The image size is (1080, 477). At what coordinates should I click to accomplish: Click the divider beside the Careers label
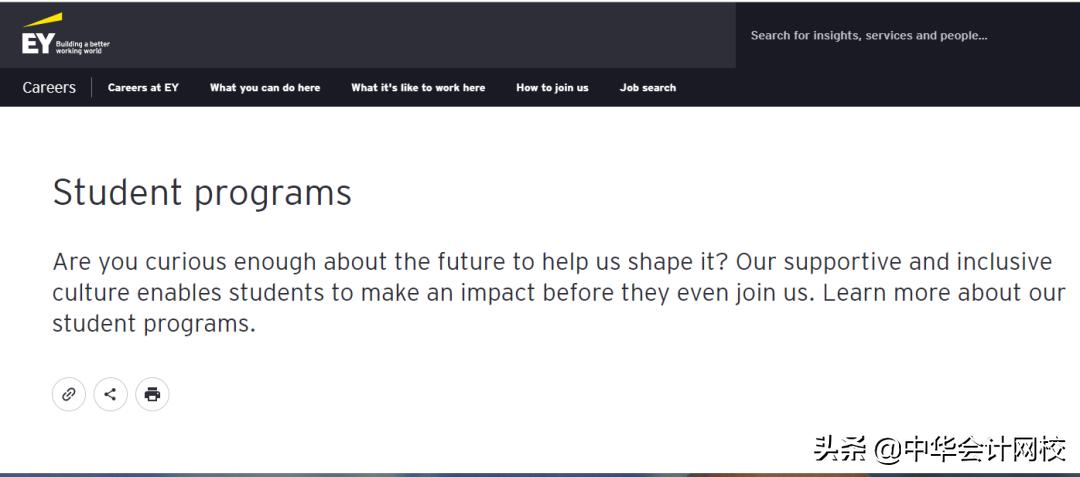pyautogui.click(x=92, y=88)
